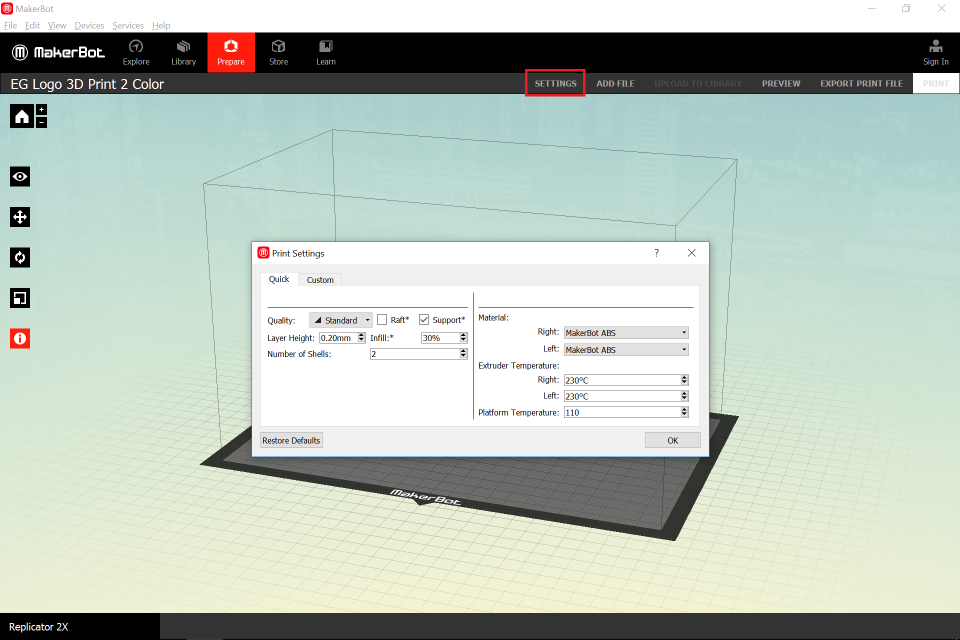960x640 pixels.
Task: Click the Left extruder temperature stepper
Action: click(x=684, y=396)
